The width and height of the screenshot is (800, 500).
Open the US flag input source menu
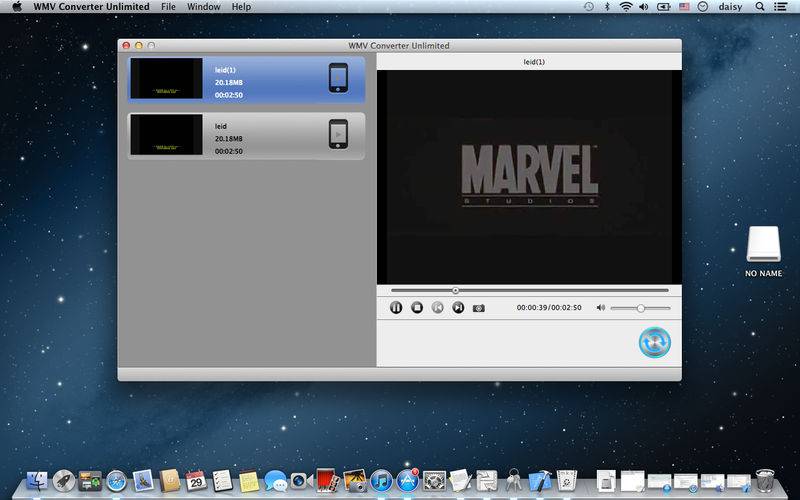click(684, 7)
